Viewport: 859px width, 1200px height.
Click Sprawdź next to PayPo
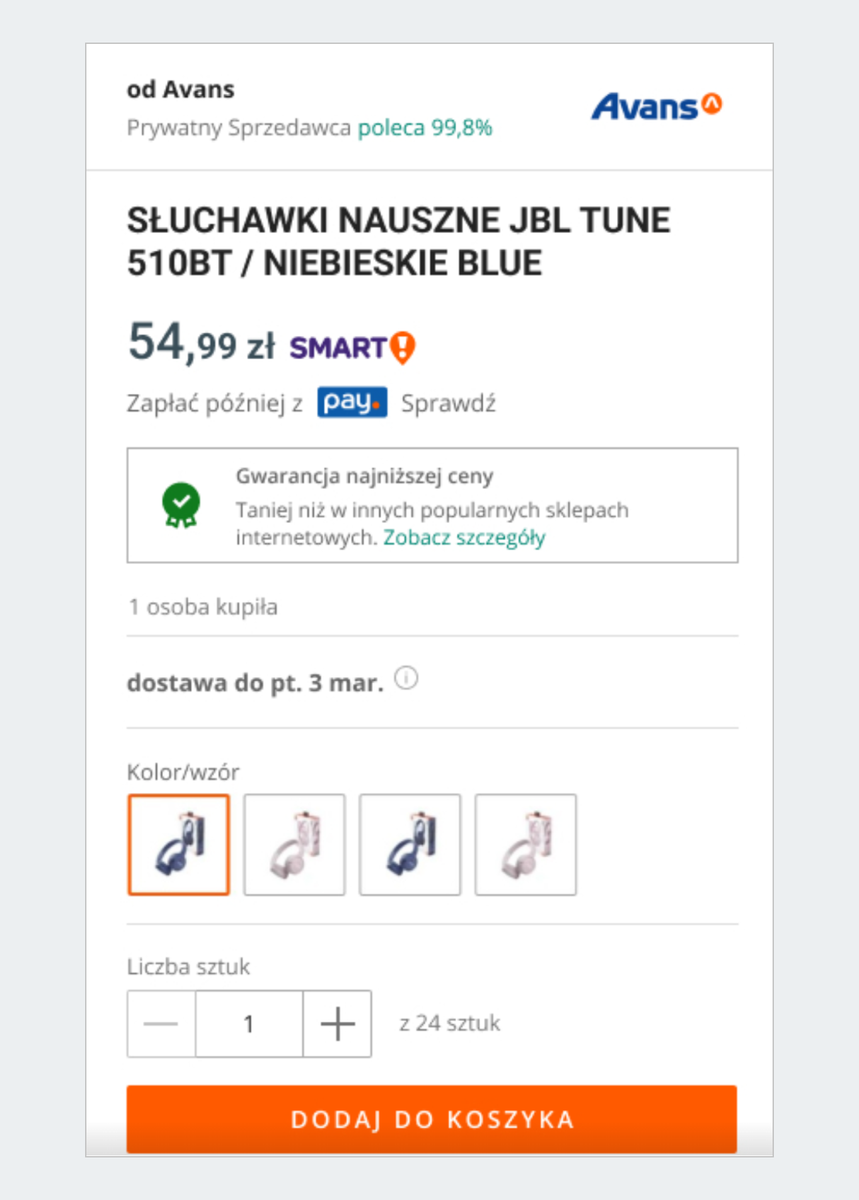[x=447, y=402]
